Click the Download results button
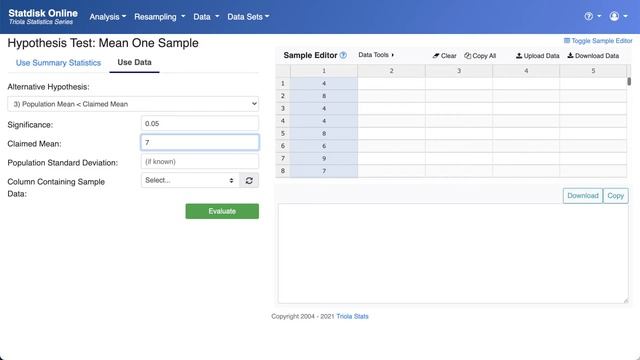The width and height of the screenshot is (640, 360). (582, 196)
